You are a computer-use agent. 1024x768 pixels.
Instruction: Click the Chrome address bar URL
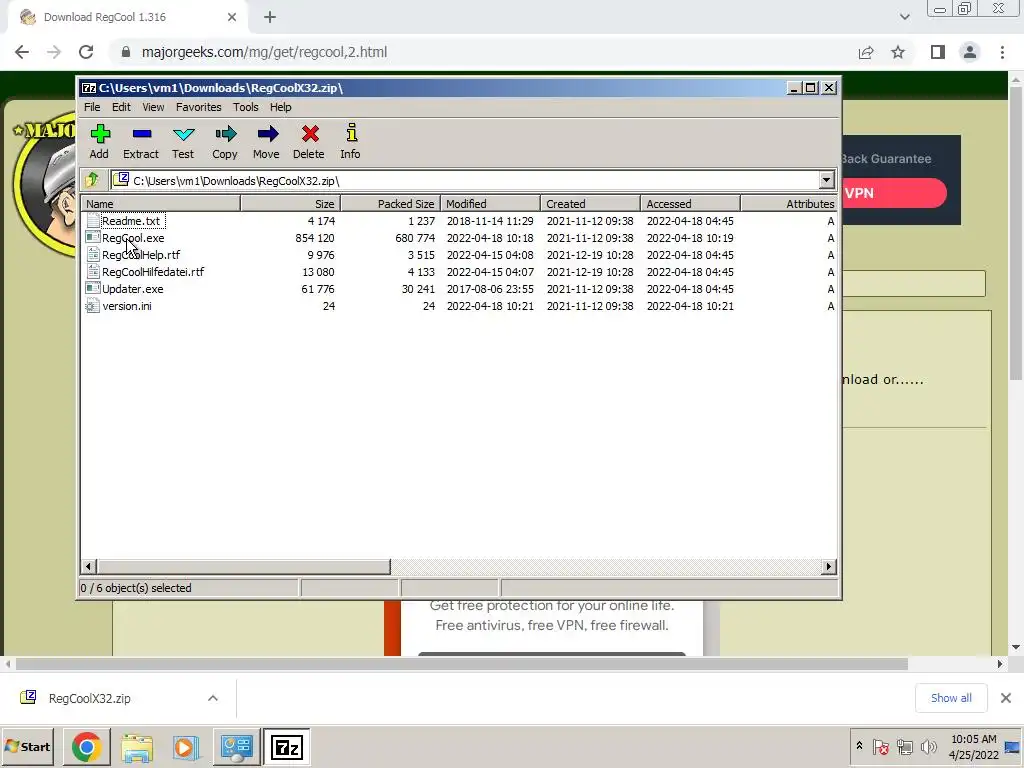click(x=264, y=52)
